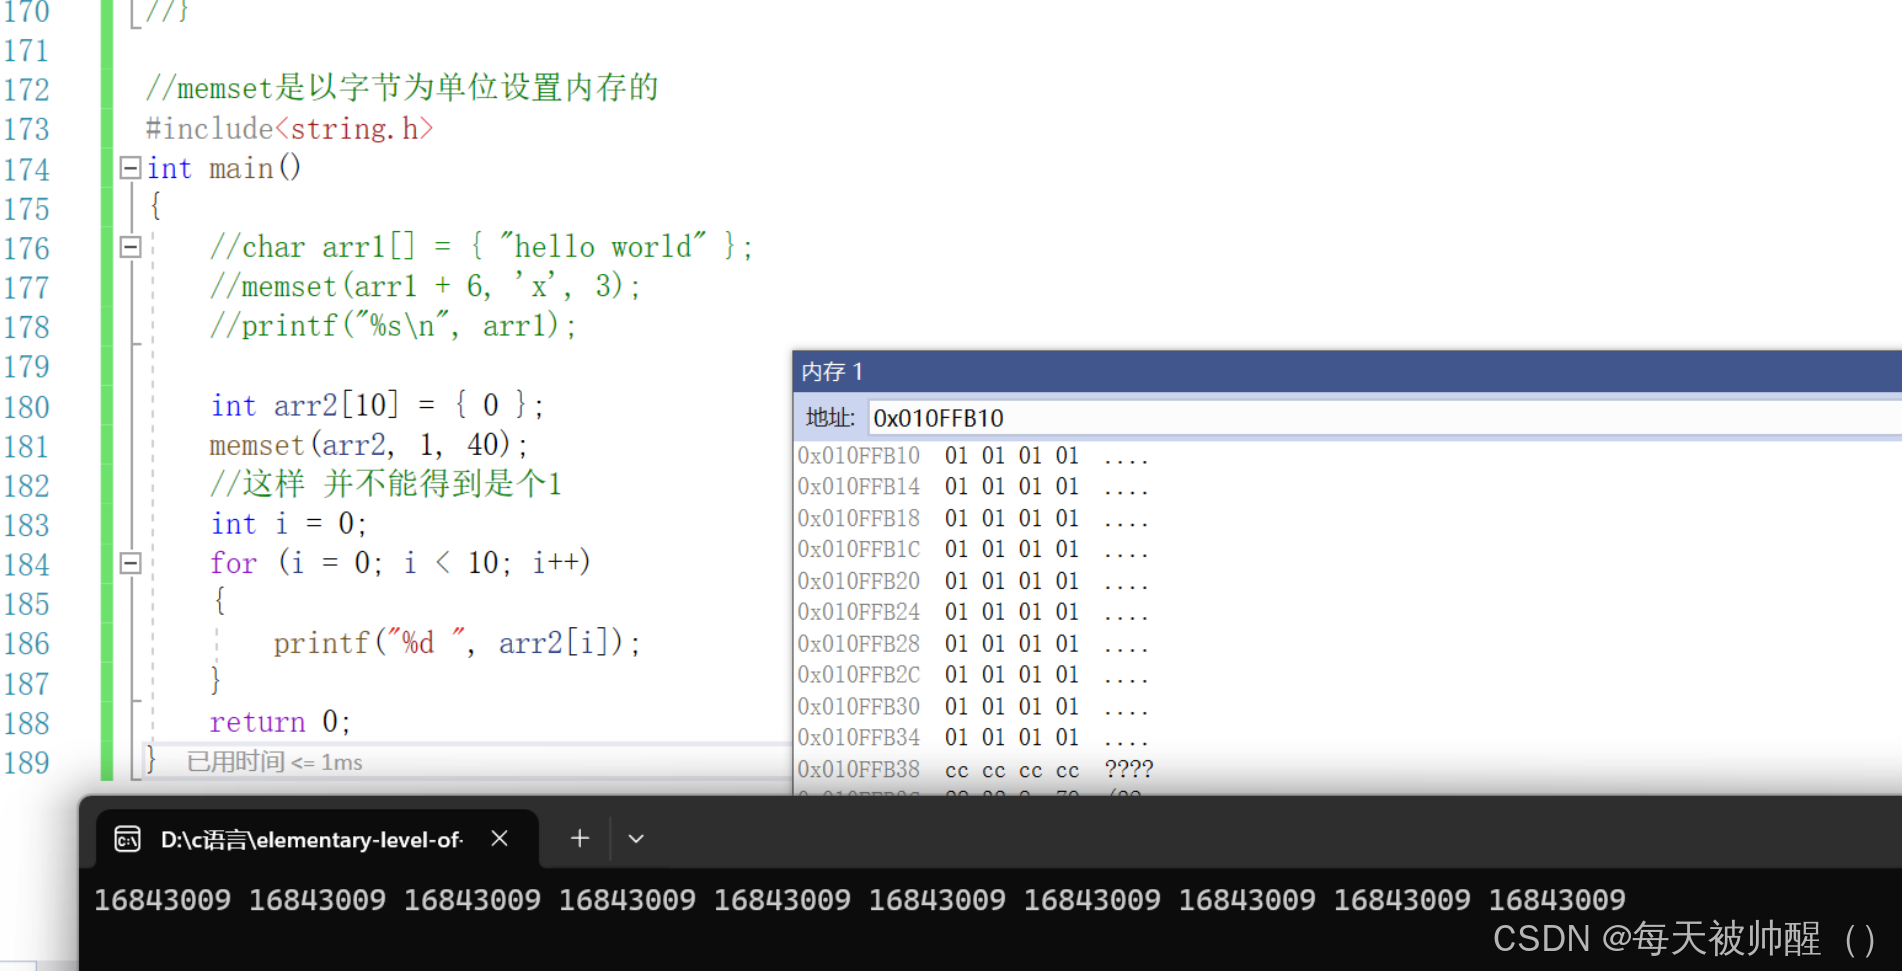Screen dimensions: 1902x971
Task: Click memory row address 0x010FFB18
Action: [858, 519]
